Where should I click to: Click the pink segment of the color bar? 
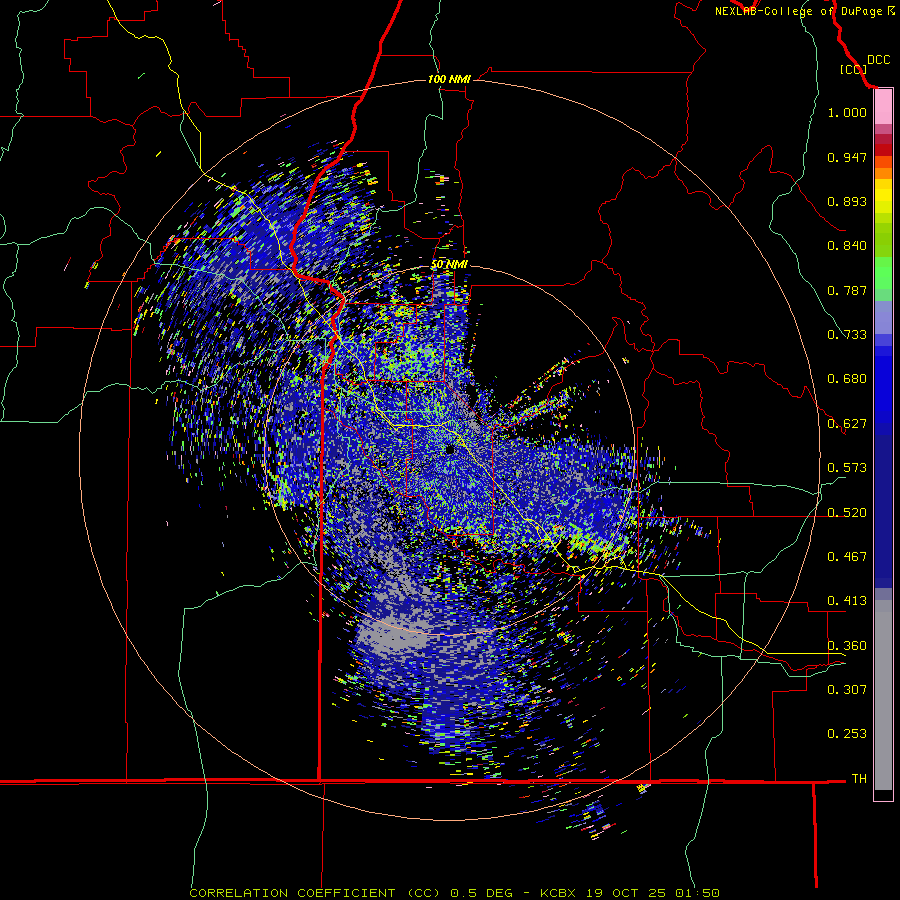tap(883, 107)
